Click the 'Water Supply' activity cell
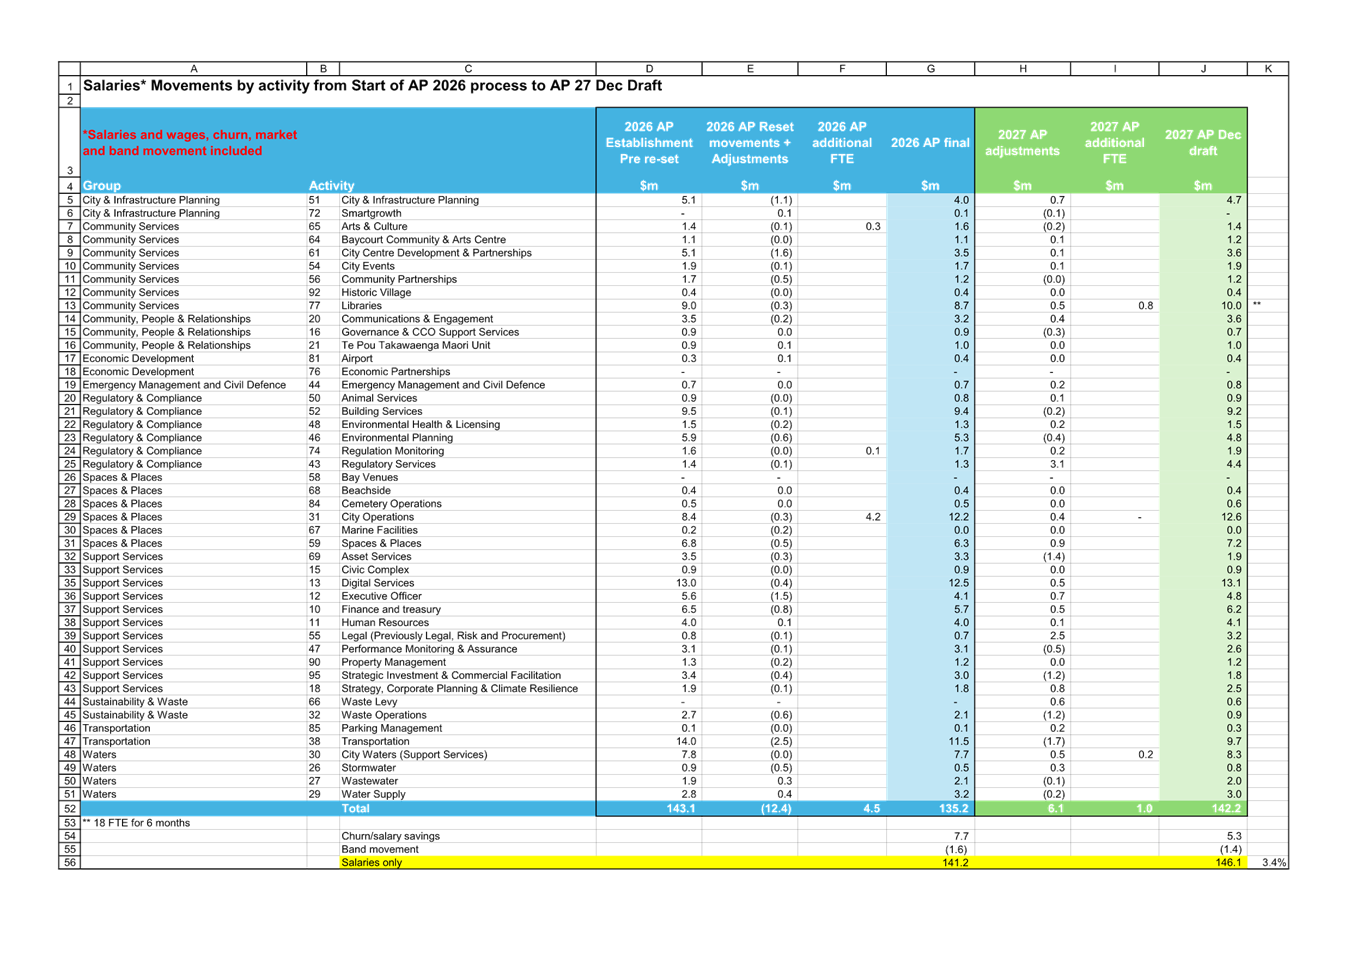This screenshot has height=955, width=1351. pos(373,795)
